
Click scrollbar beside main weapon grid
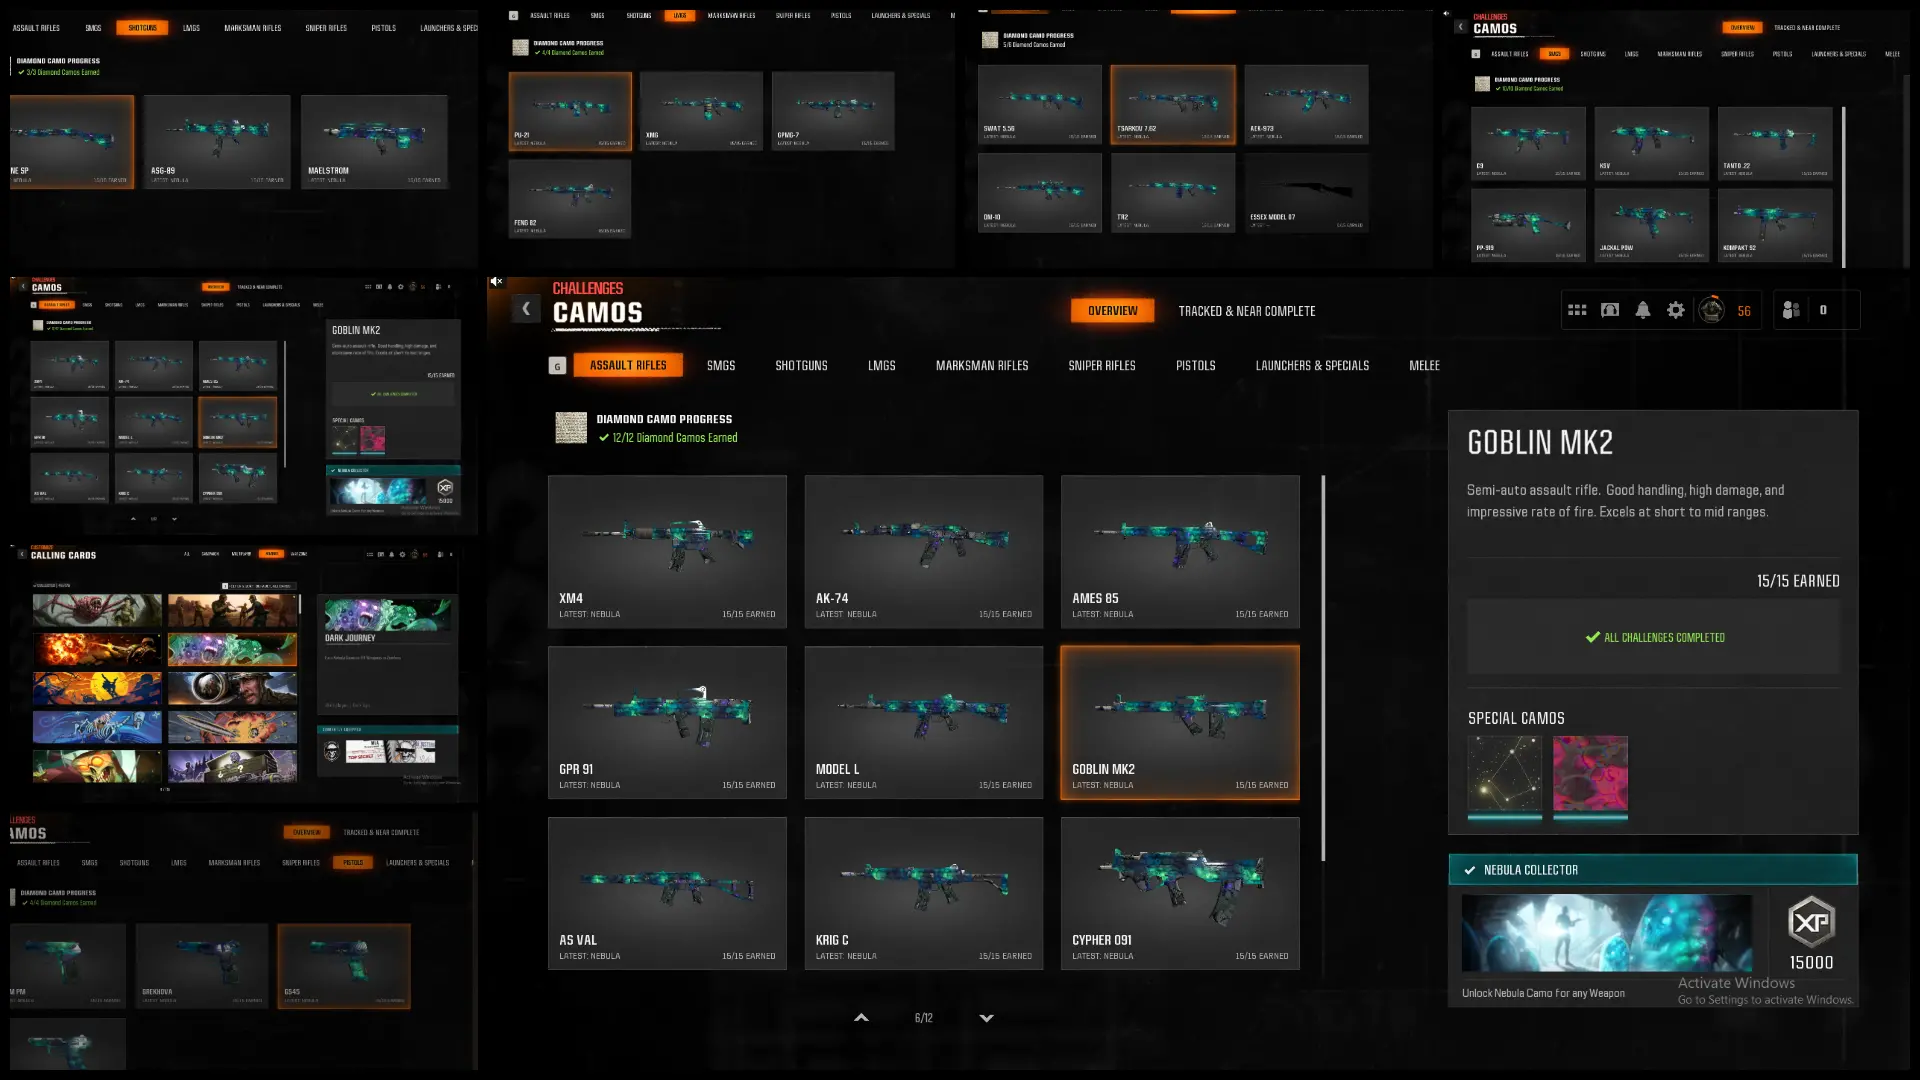(x=1323, y=668)
